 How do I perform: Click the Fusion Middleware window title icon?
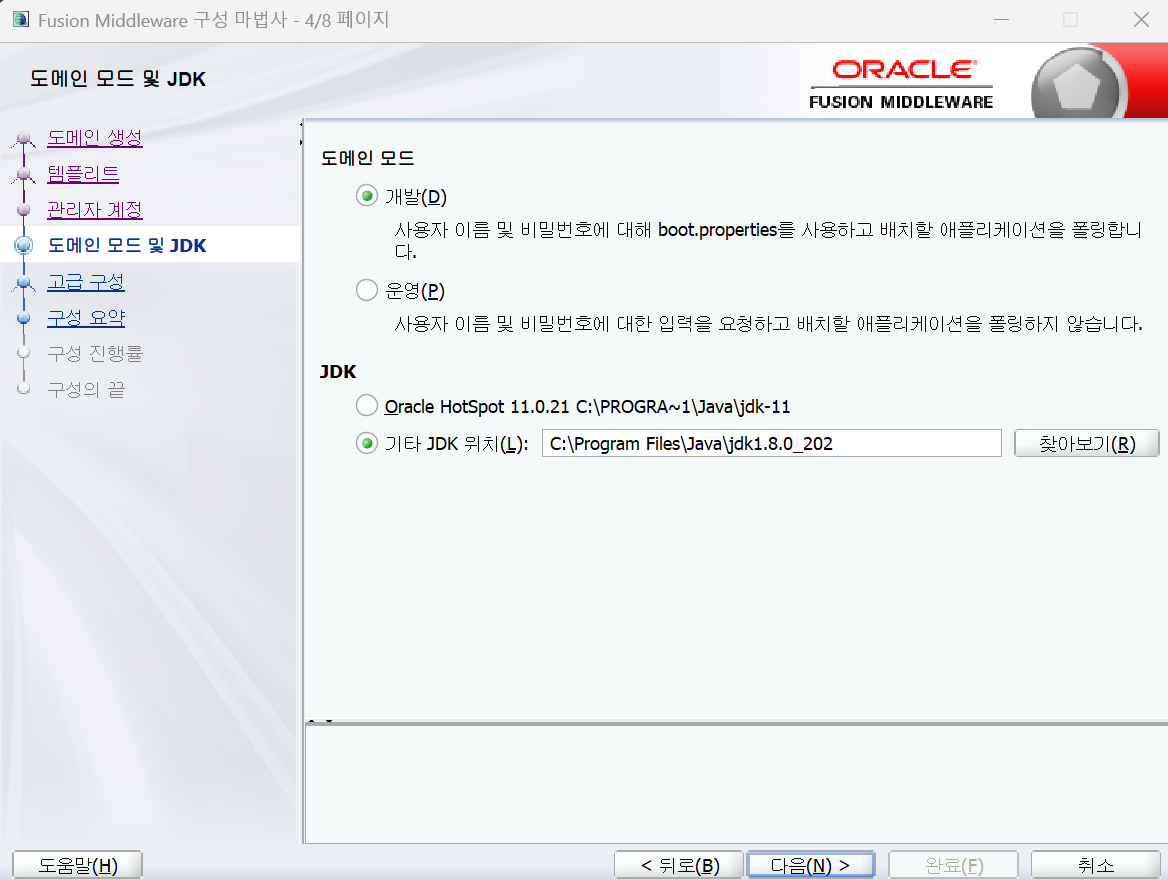(x=21, y=19)
